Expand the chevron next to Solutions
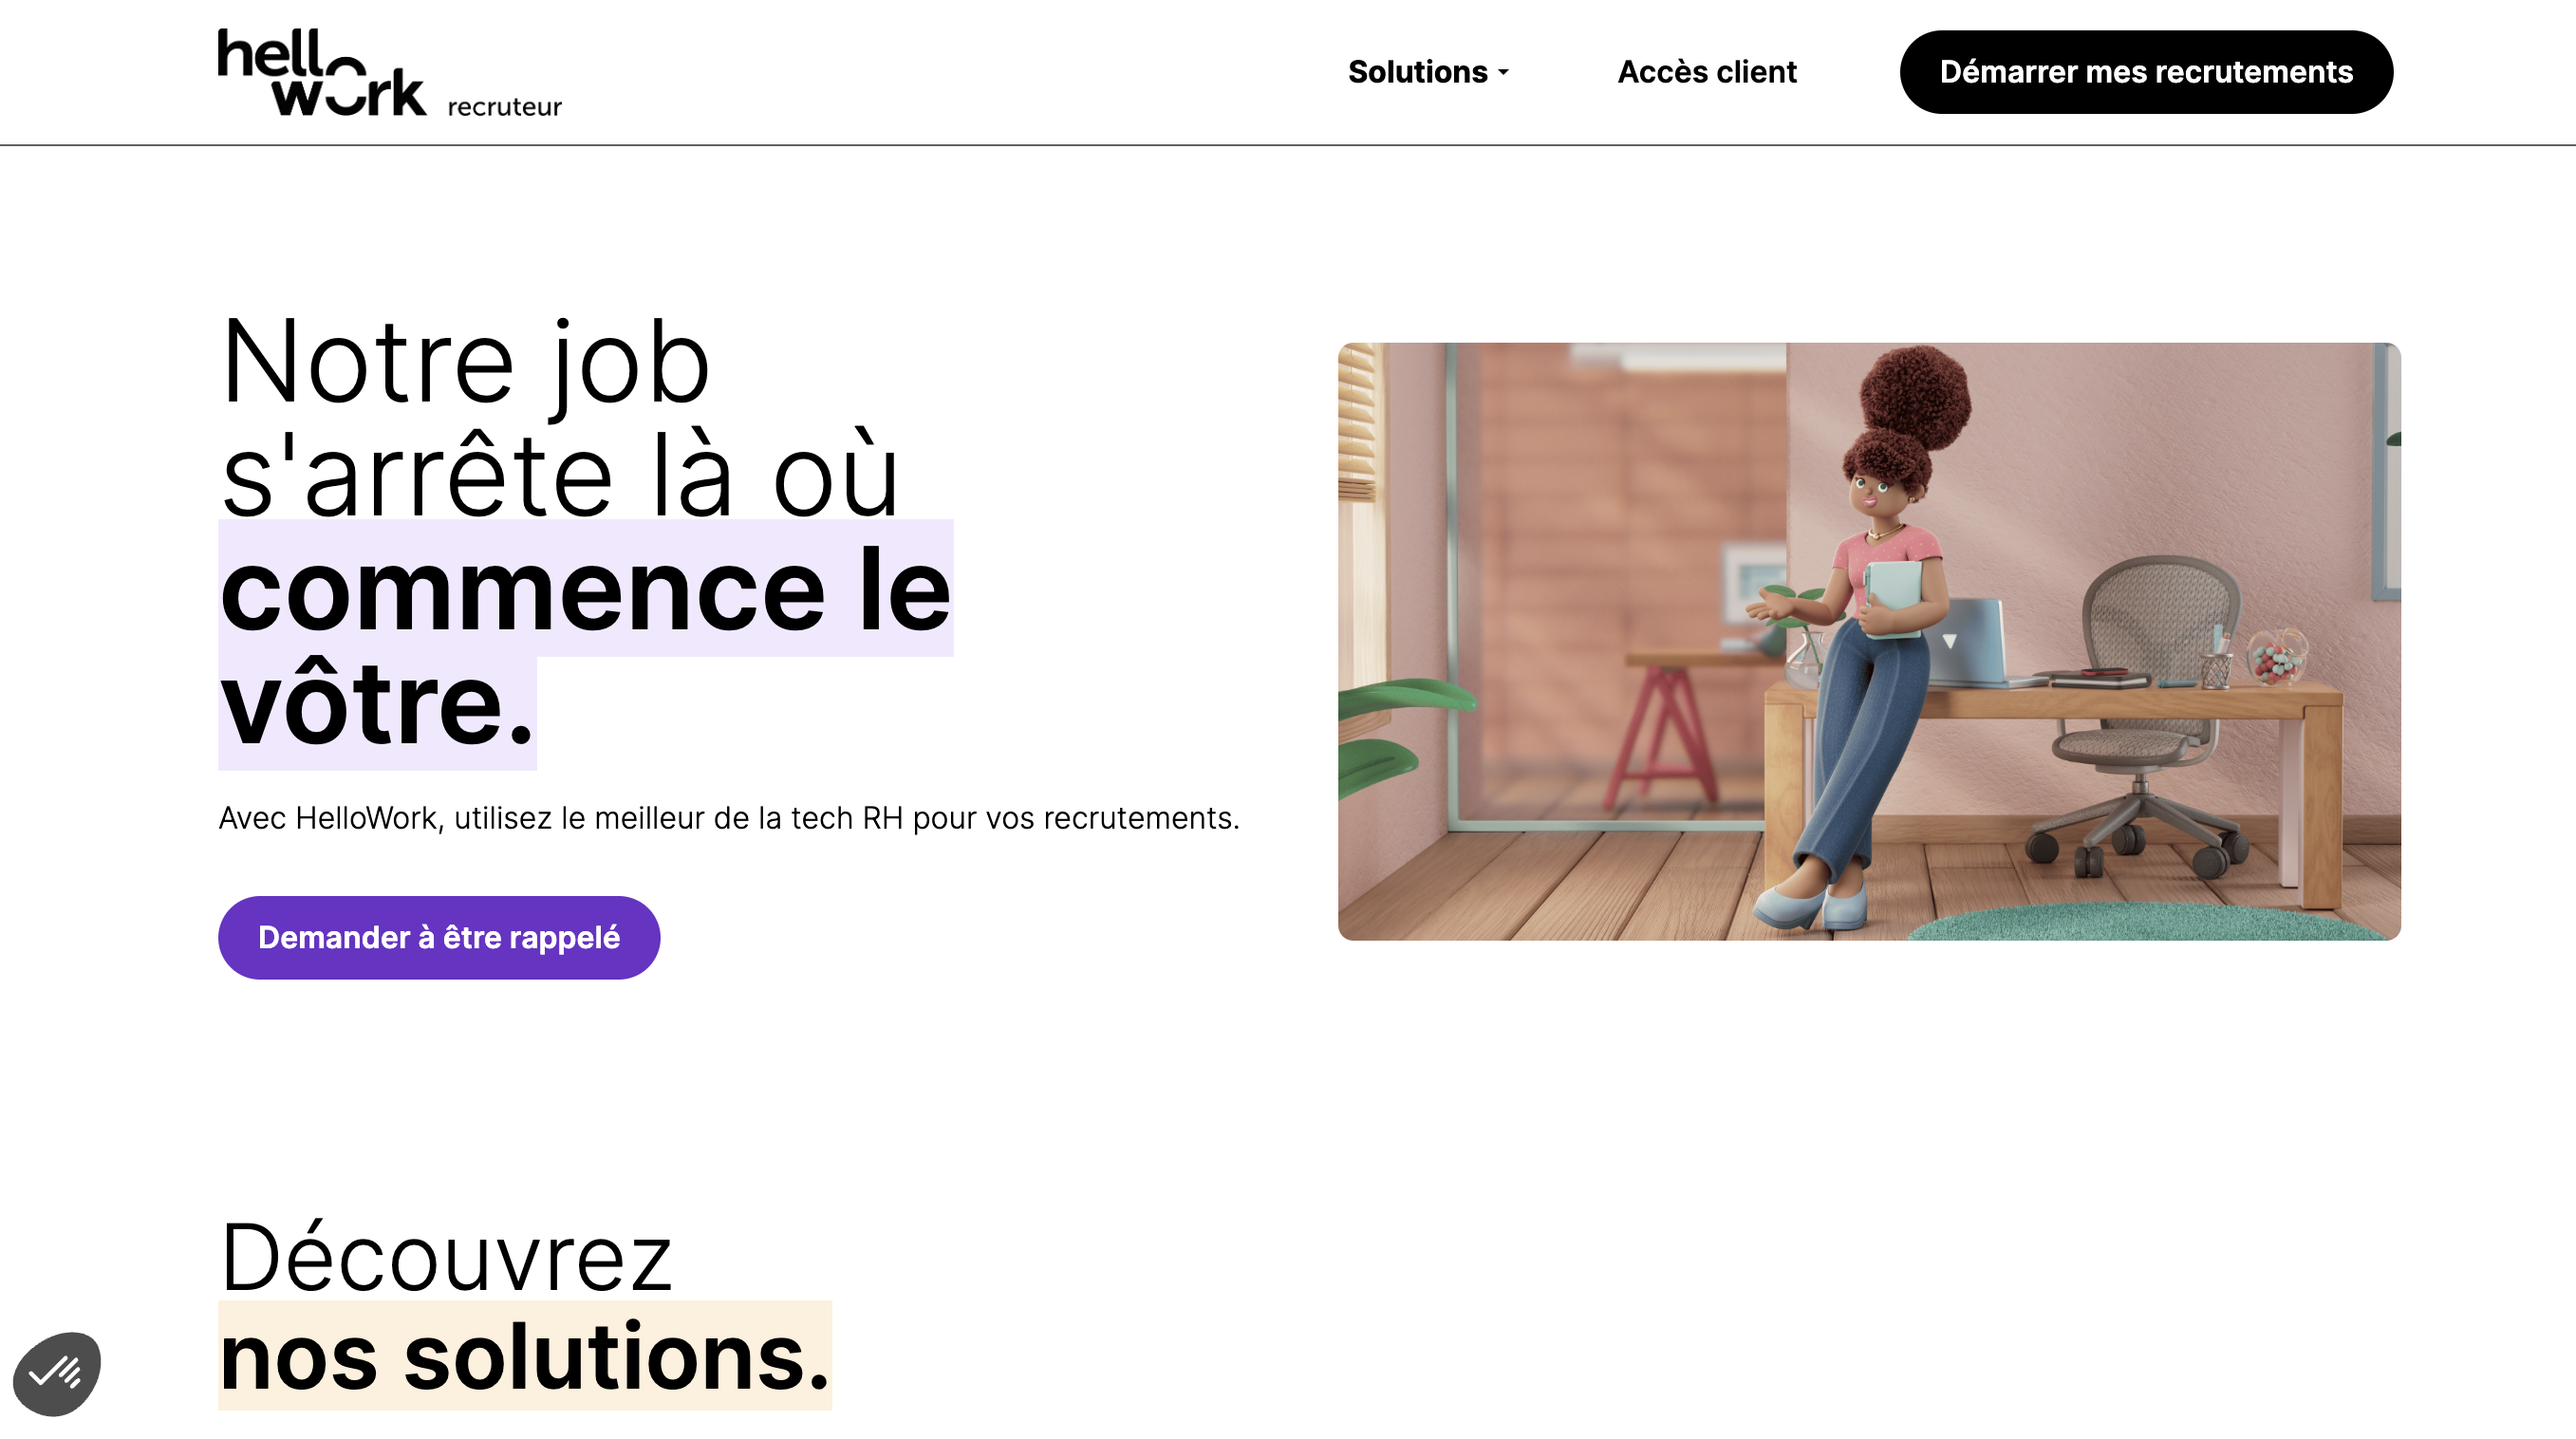This screenshot has width=2576, height=1439. point(1503,71)
